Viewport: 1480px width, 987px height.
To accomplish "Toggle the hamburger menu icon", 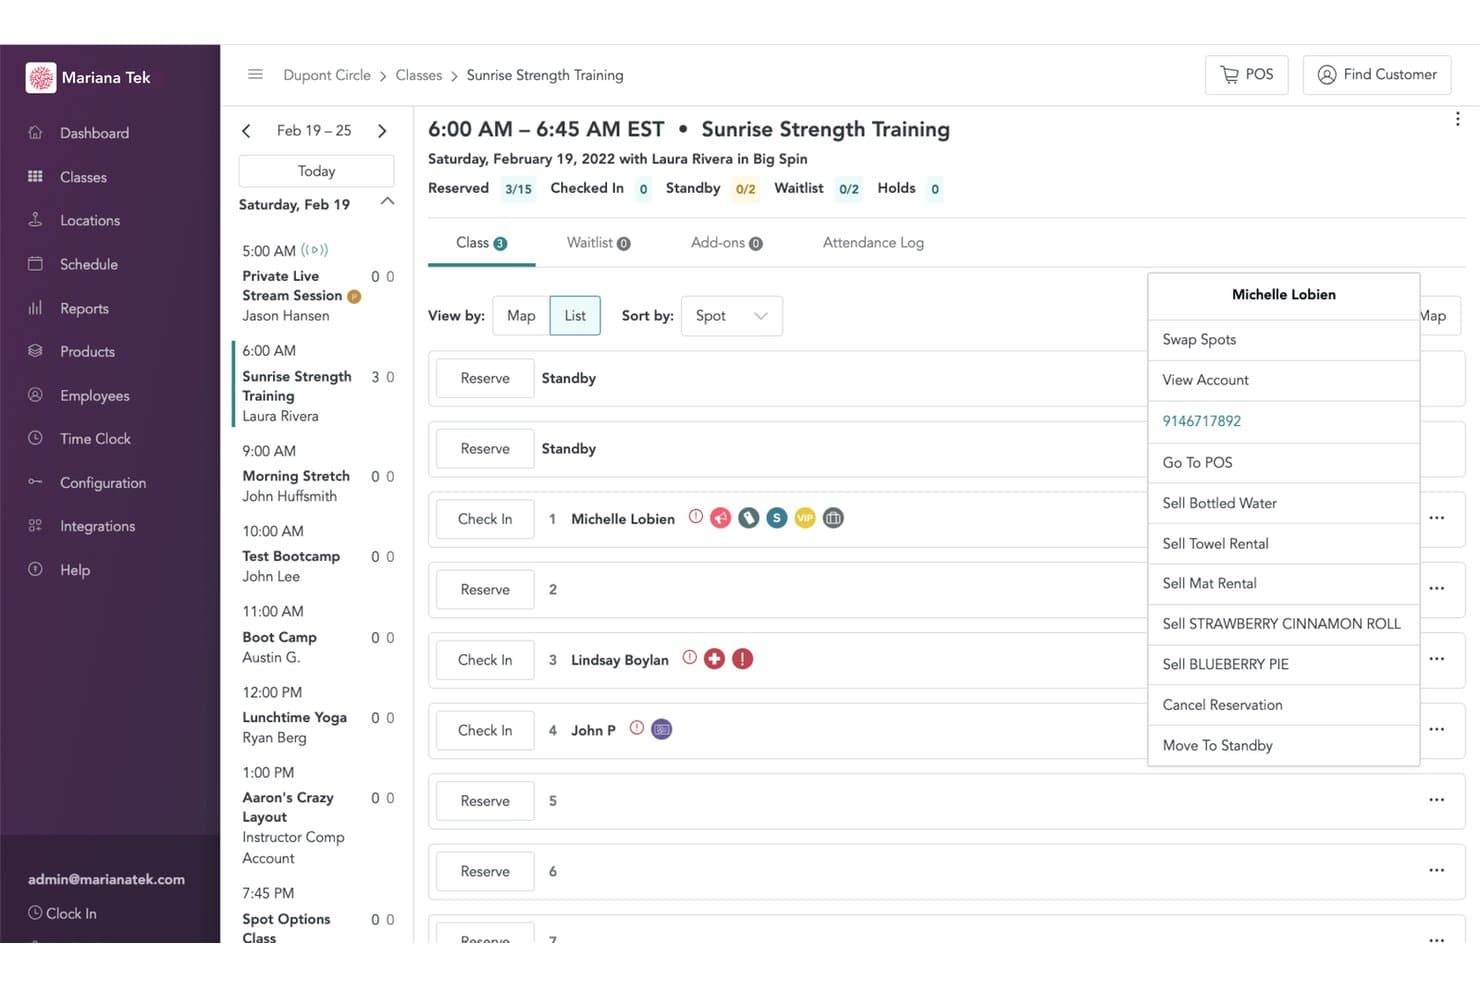I will click(x=255, y=74).
